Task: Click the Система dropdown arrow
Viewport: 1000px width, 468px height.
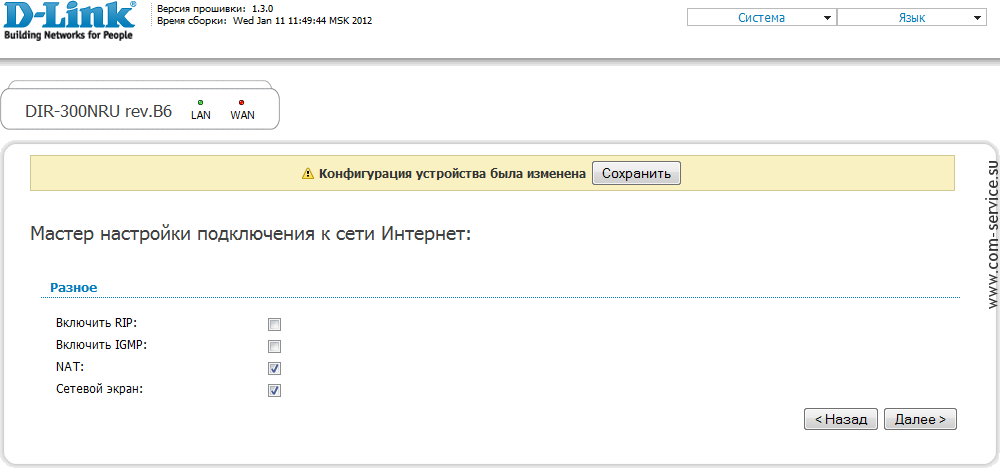Action: click(827, 18)
